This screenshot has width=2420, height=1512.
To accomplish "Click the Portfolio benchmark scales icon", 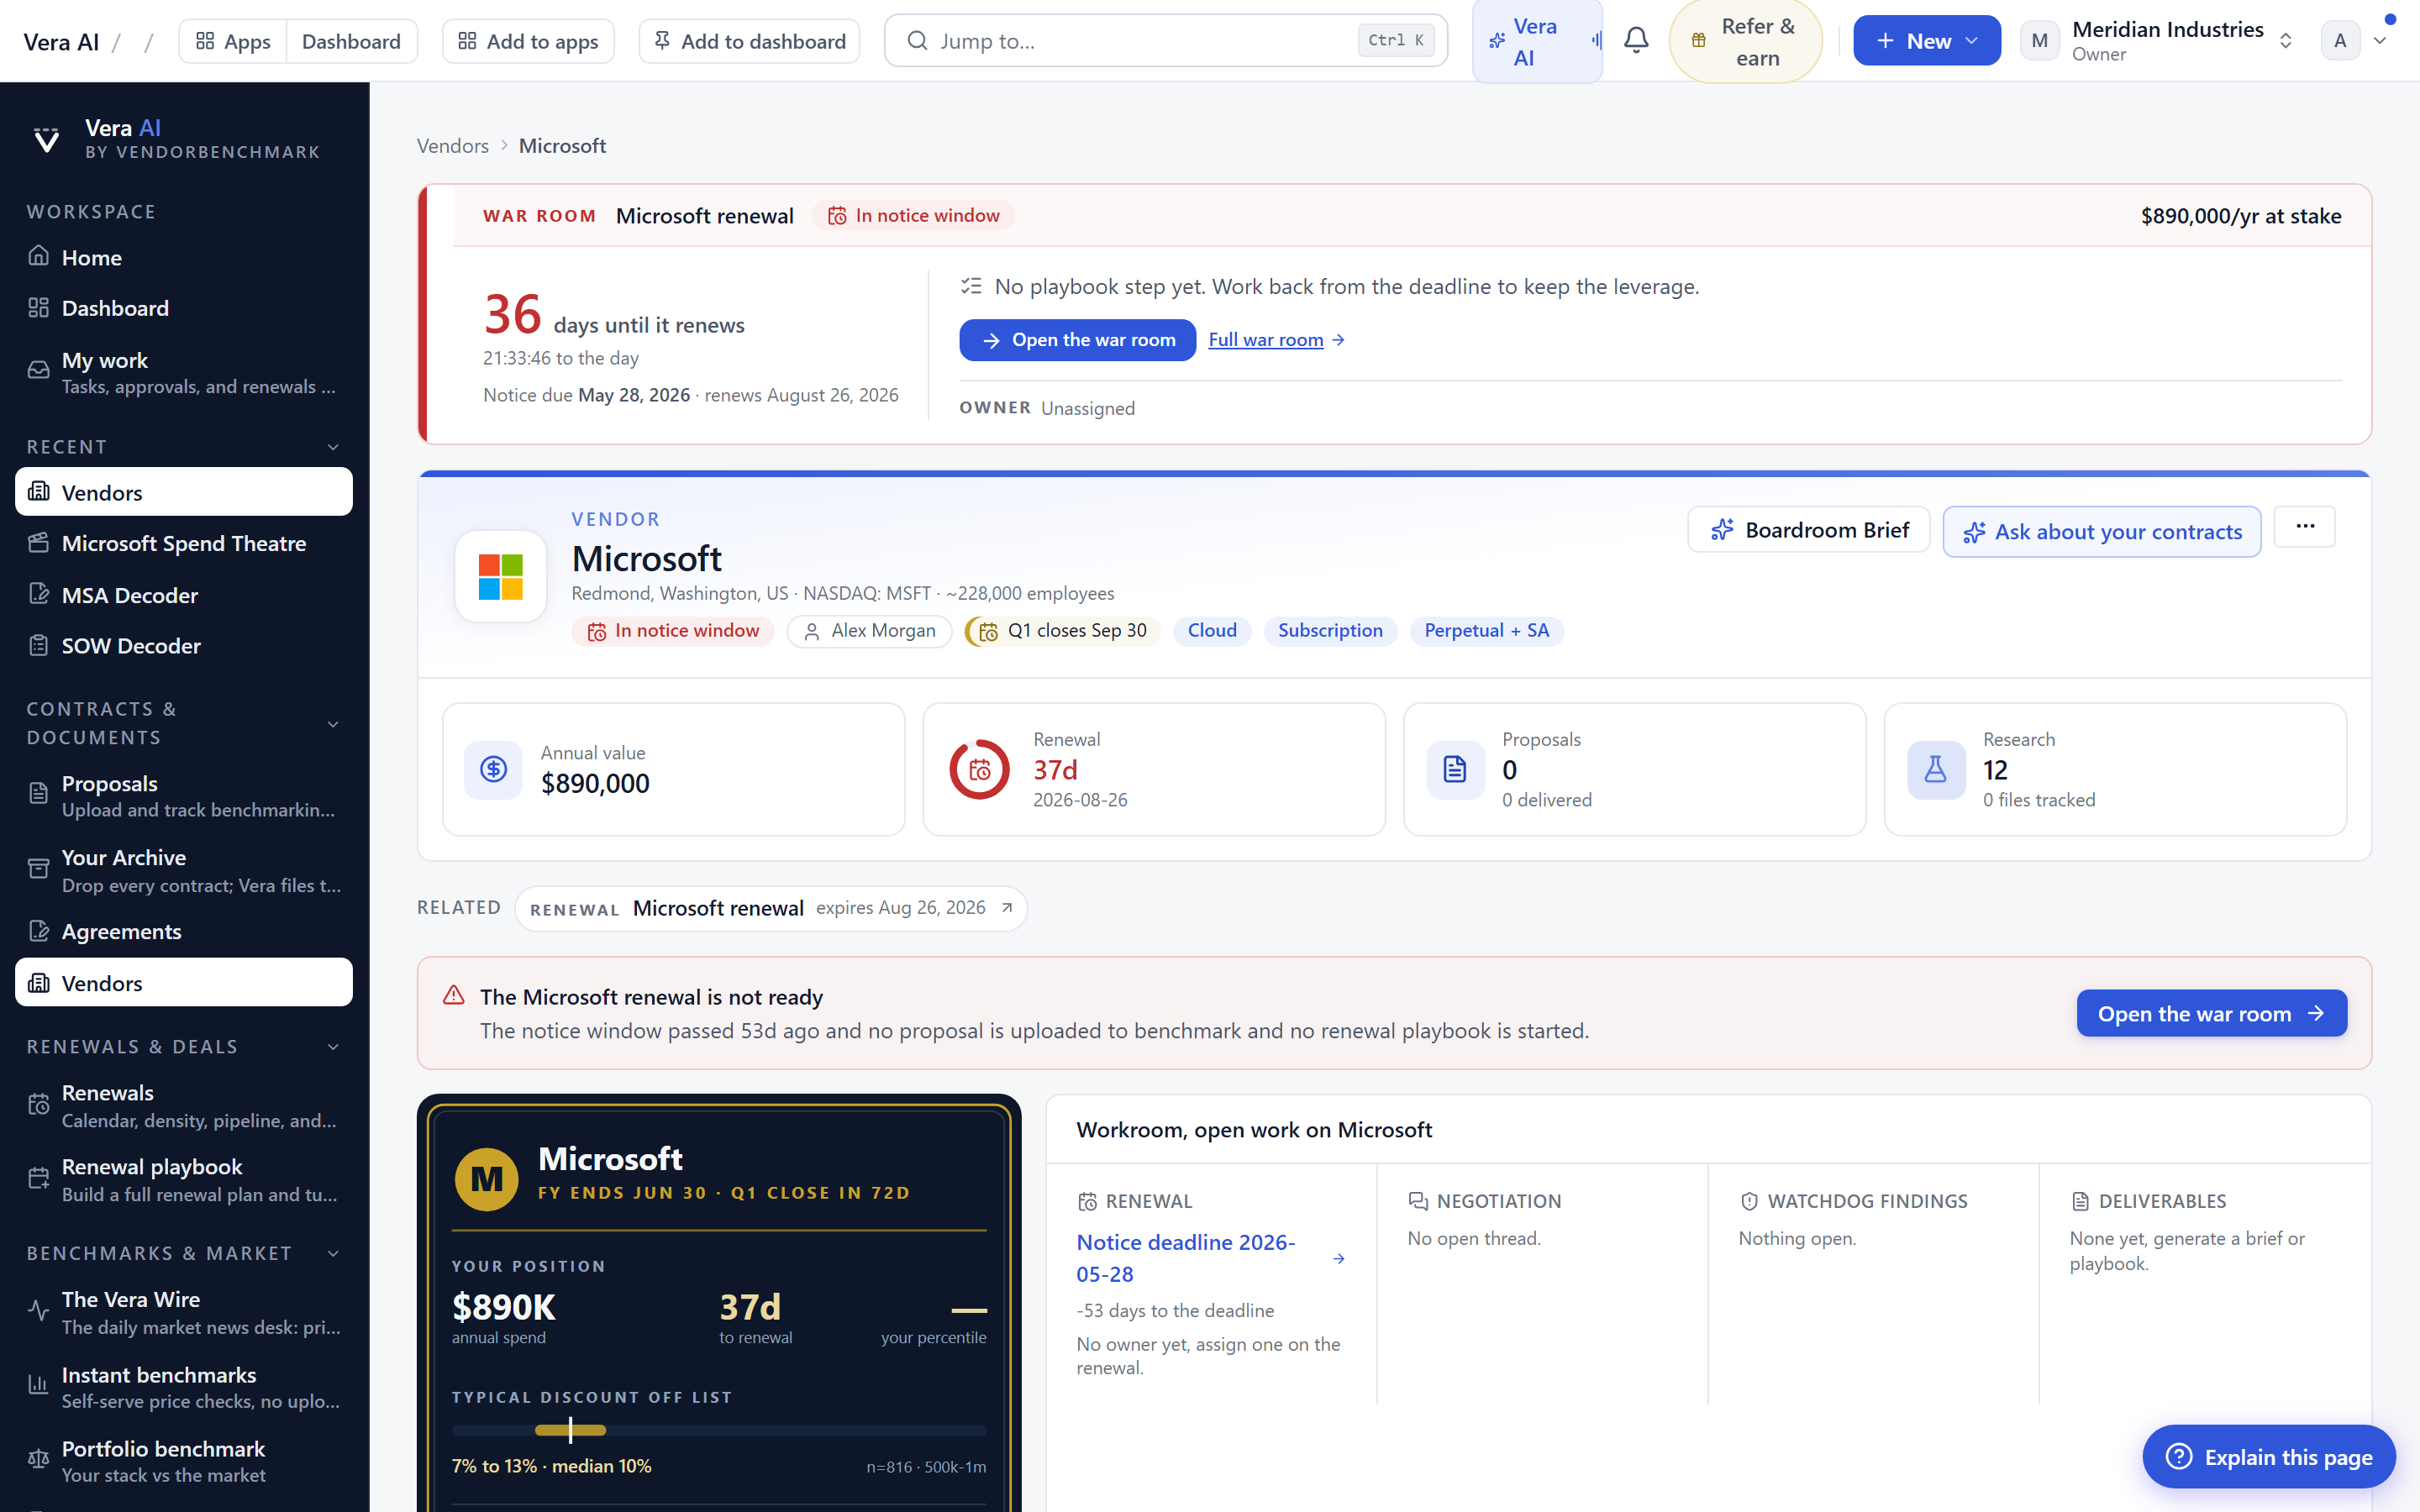I will point(38,1460).
